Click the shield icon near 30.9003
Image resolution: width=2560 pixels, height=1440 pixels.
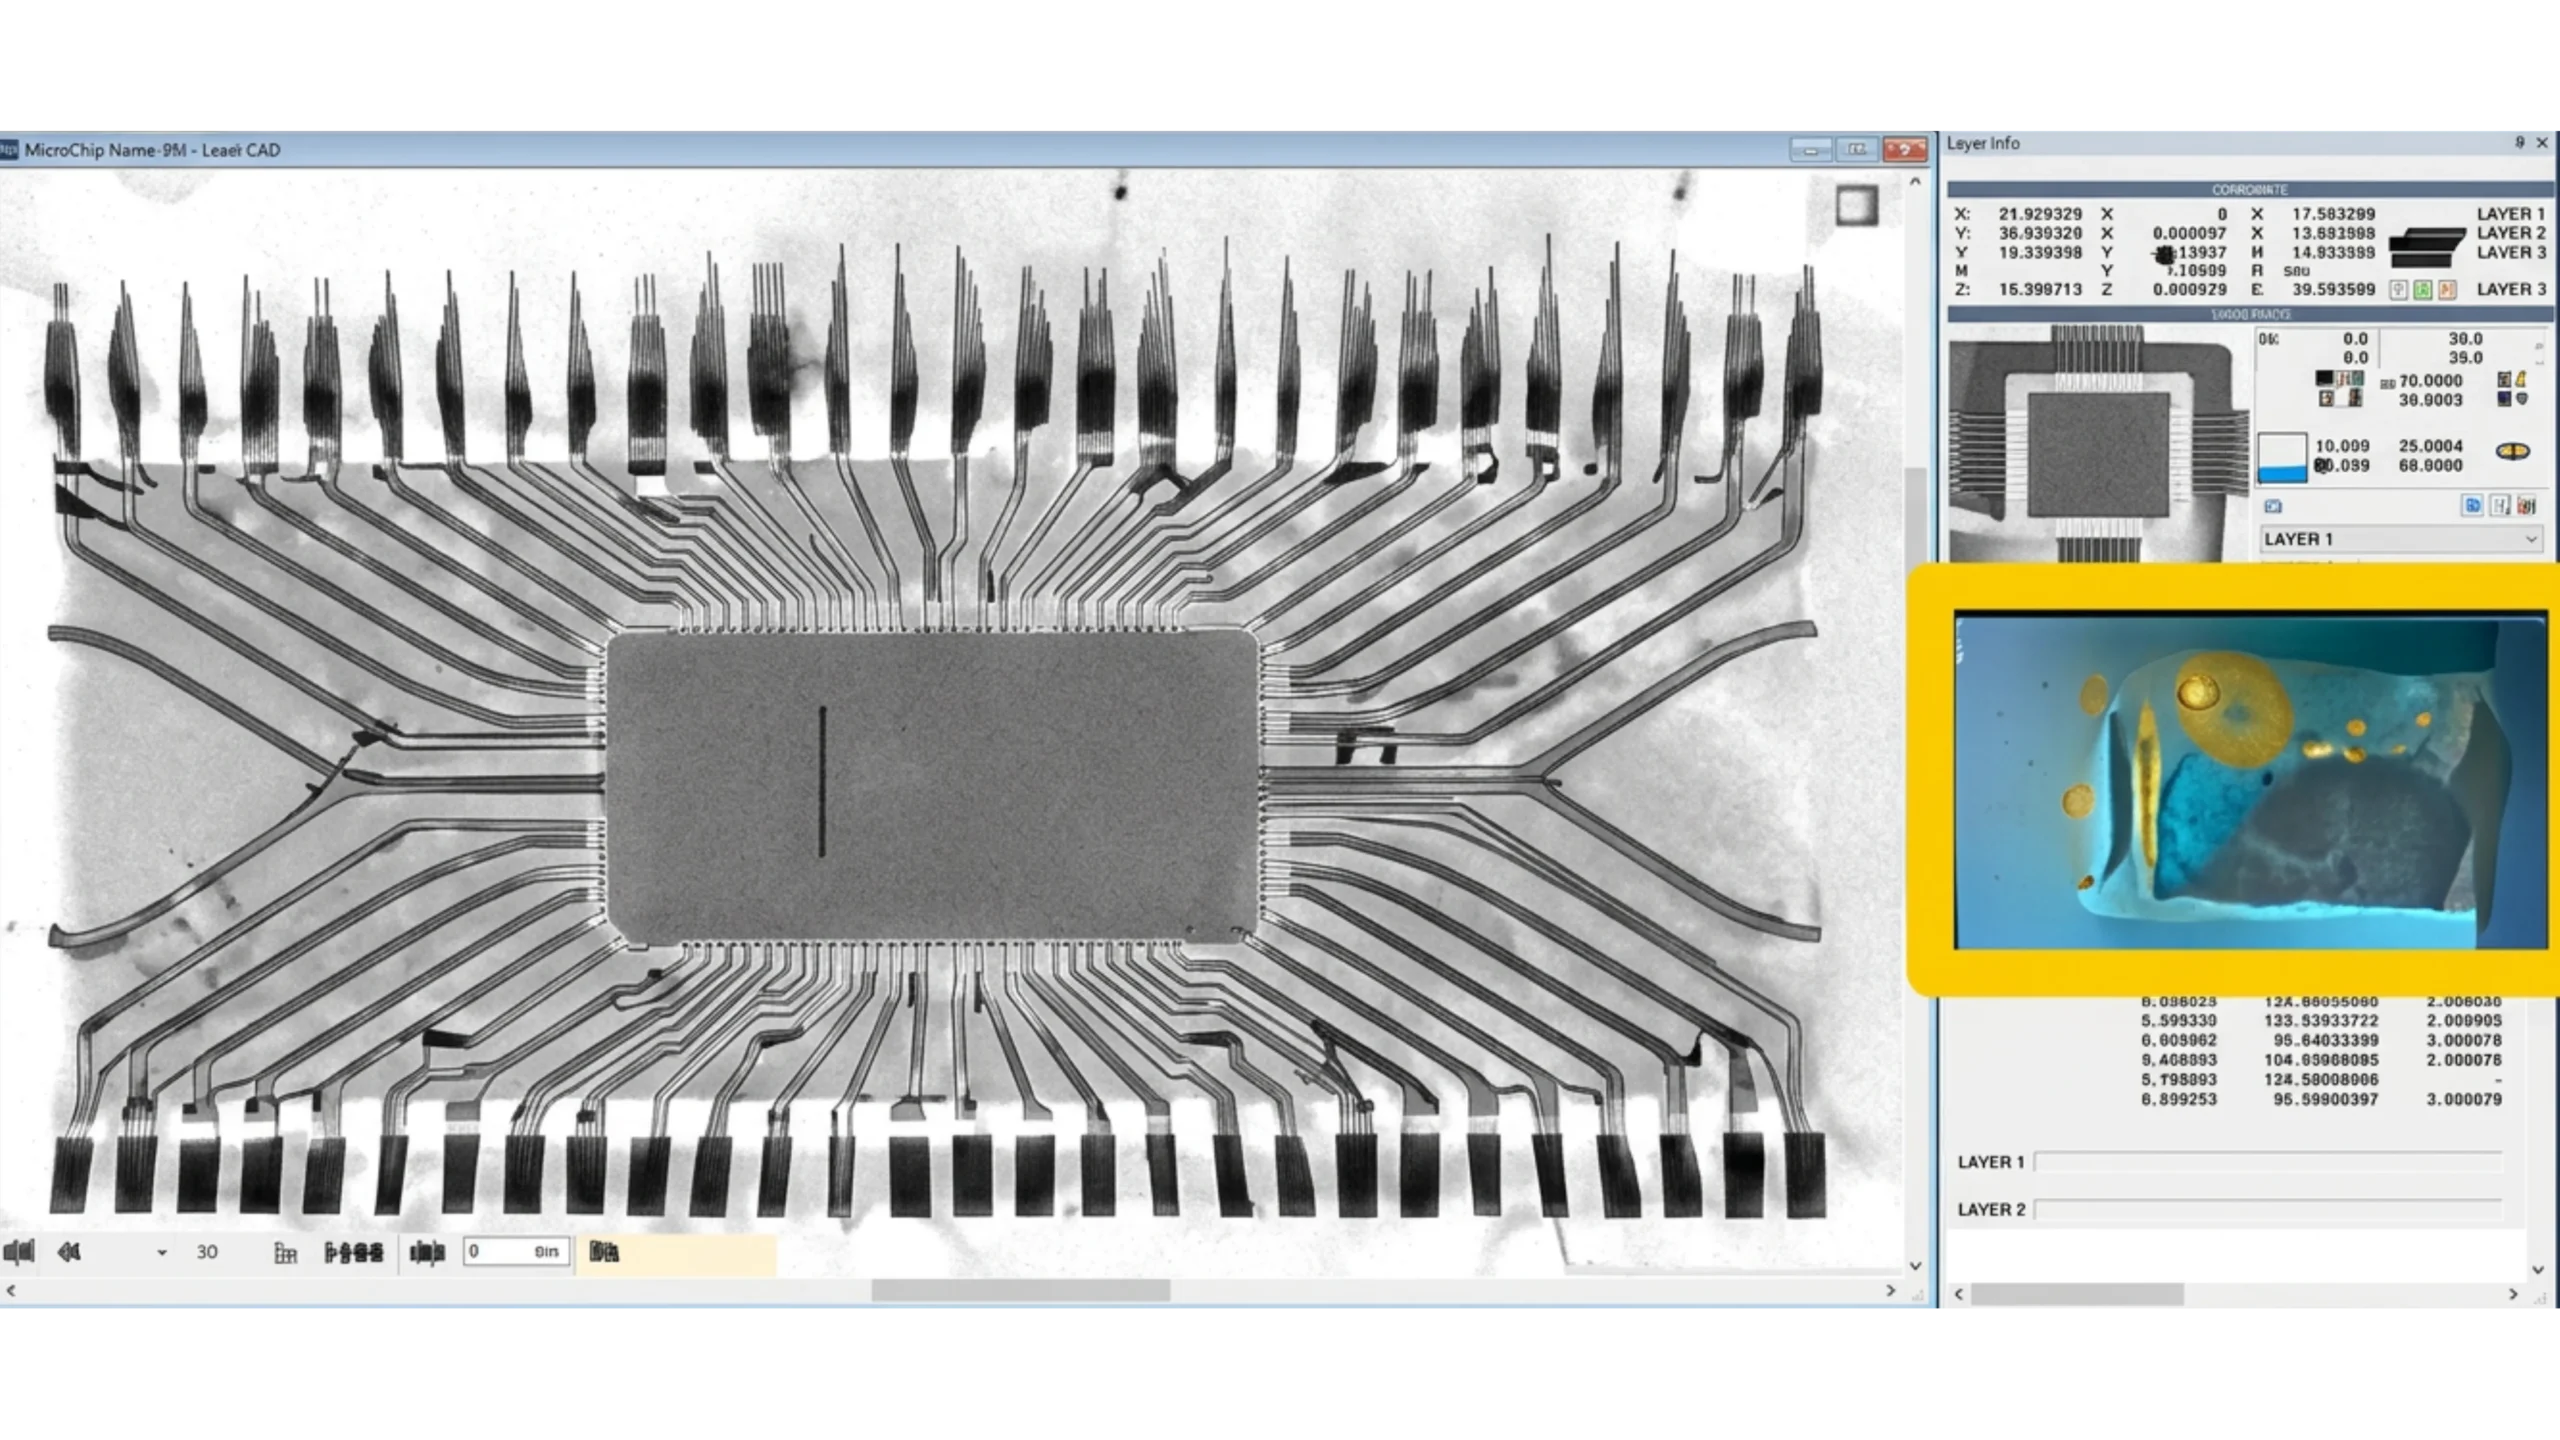coord(2522,398)
